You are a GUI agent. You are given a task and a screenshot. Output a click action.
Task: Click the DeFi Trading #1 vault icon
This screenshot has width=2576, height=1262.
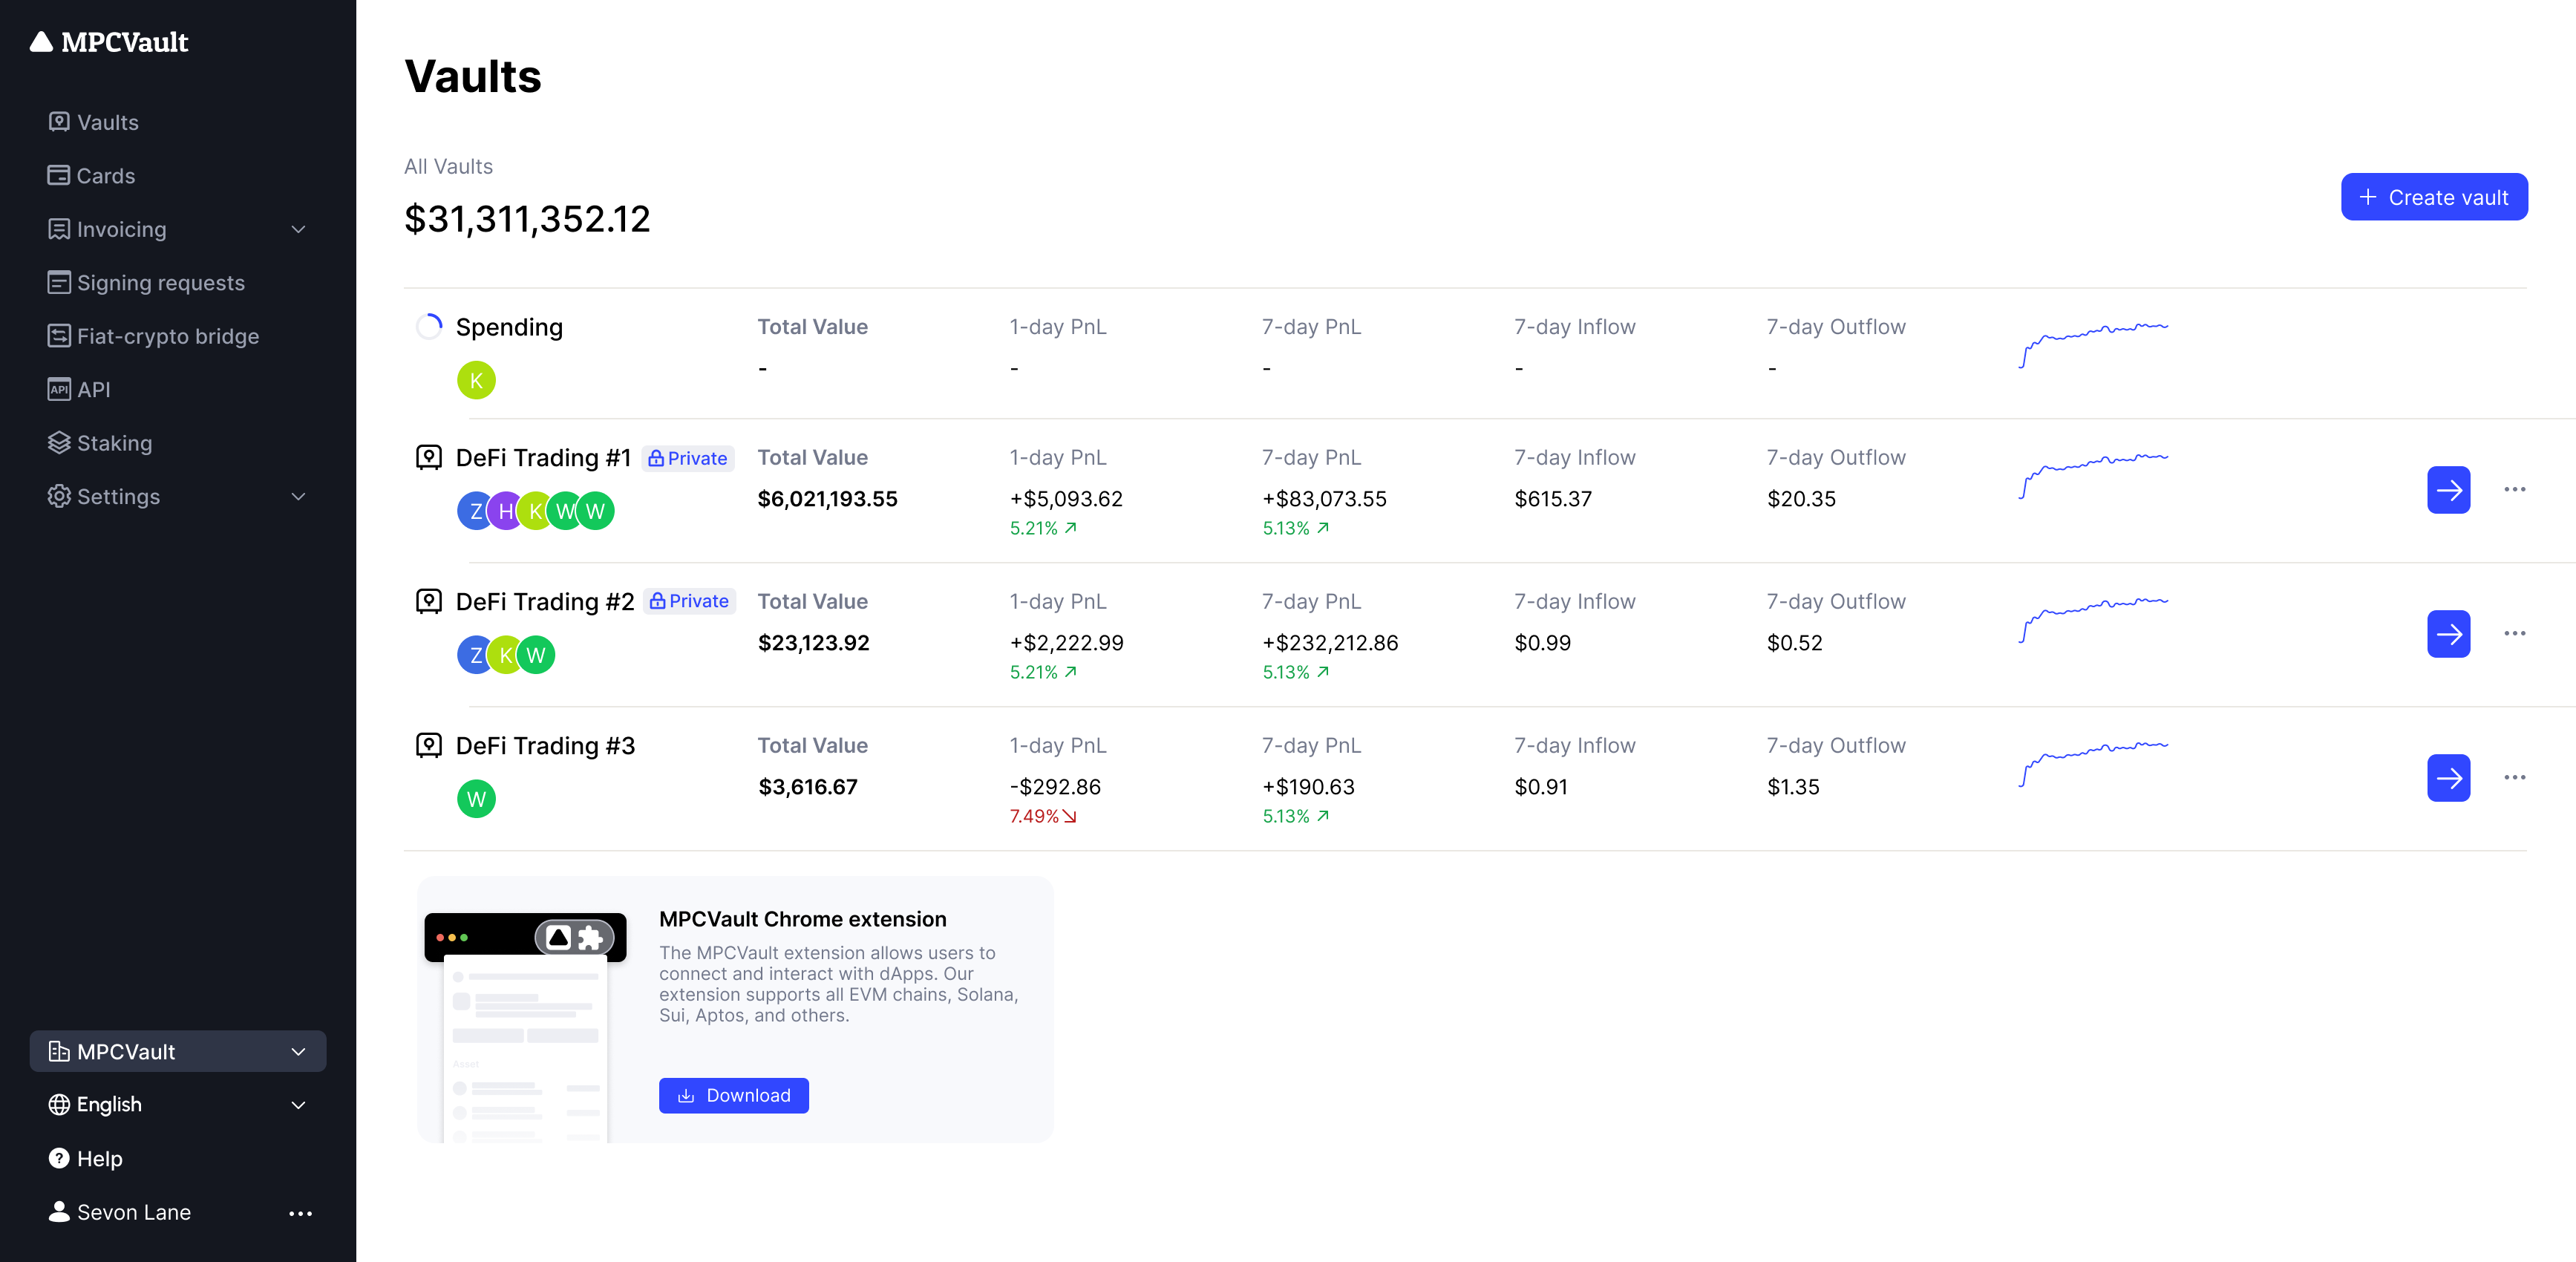(429, 458)
